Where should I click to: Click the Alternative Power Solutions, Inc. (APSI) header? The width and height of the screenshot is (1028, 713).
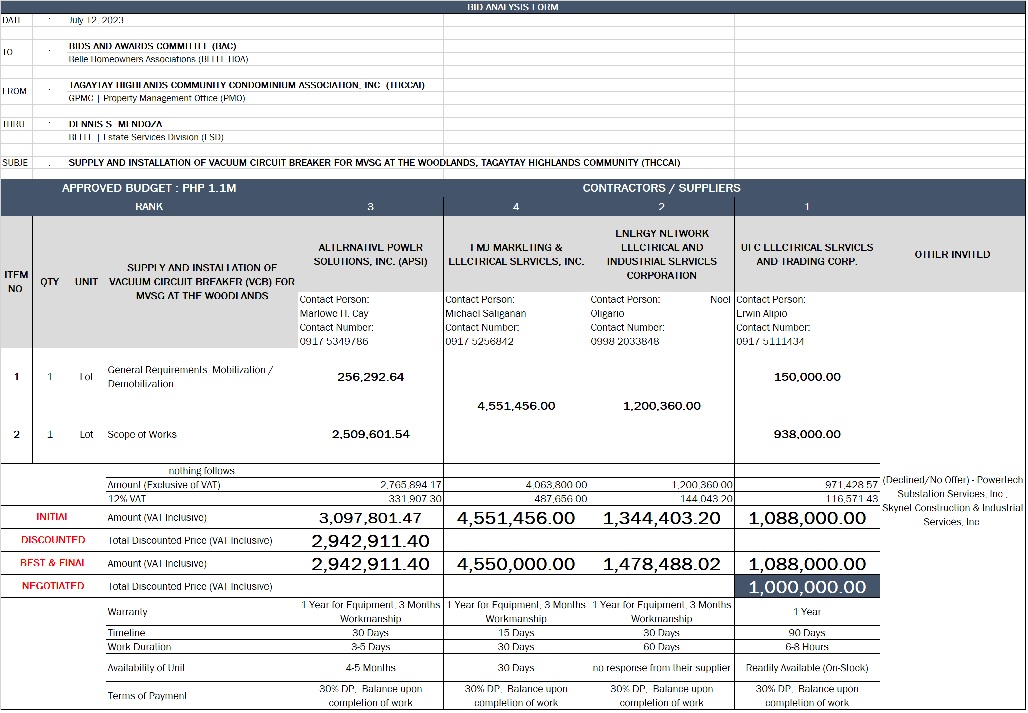(x=370, y=254)
